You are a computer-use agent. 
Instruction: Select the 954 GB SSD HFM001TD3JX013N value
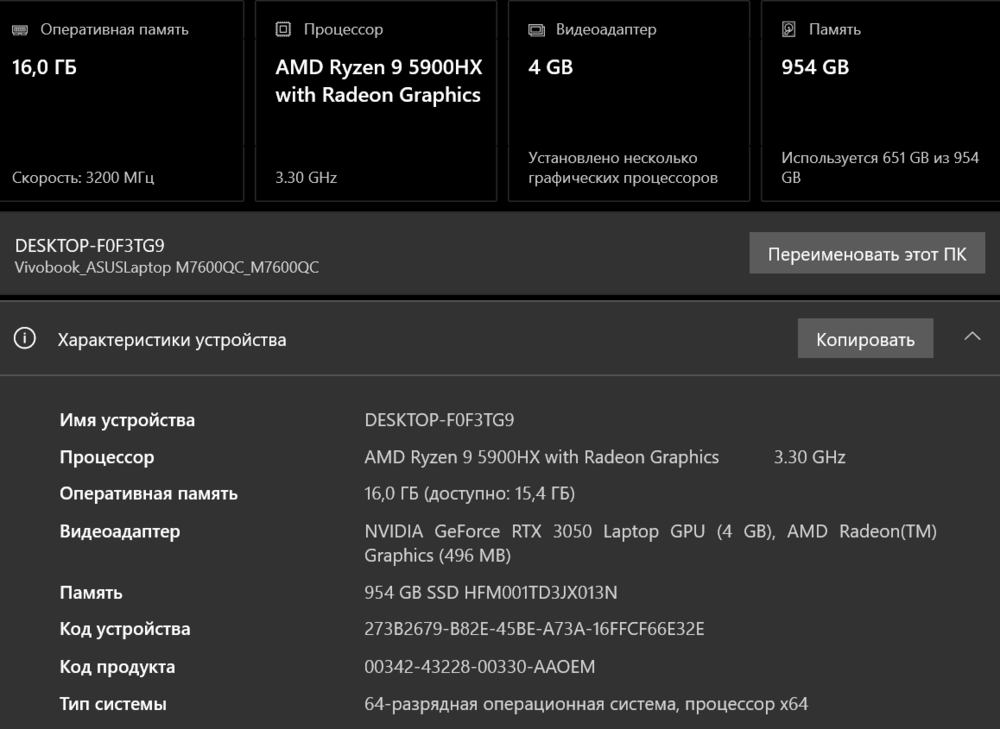[x=491, y=592]
